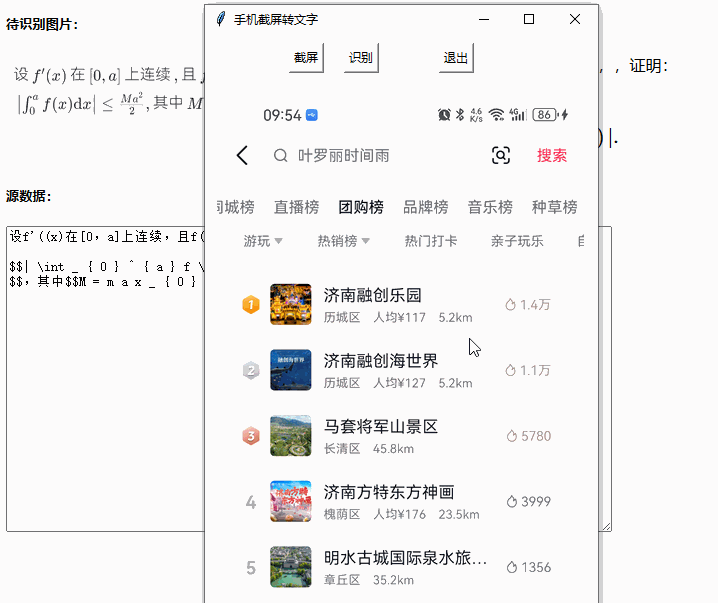Click the 5780 popularity flame icon
The height and width of the screenshot is (603, 718).
pyautogui.click(x=511, y=436)
